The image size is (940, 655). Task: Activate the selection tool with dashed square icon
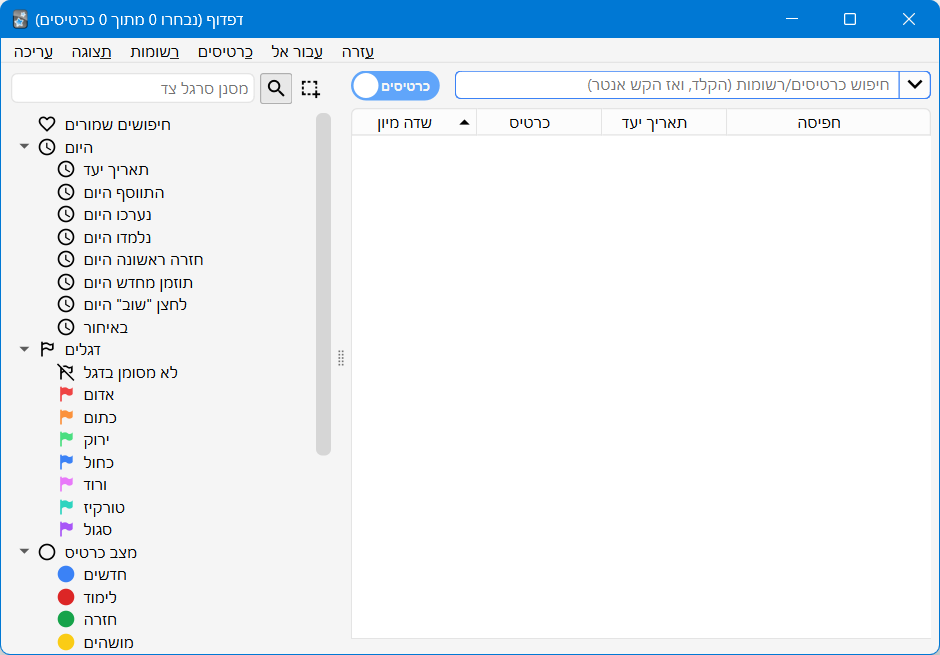tap(310, 89)
